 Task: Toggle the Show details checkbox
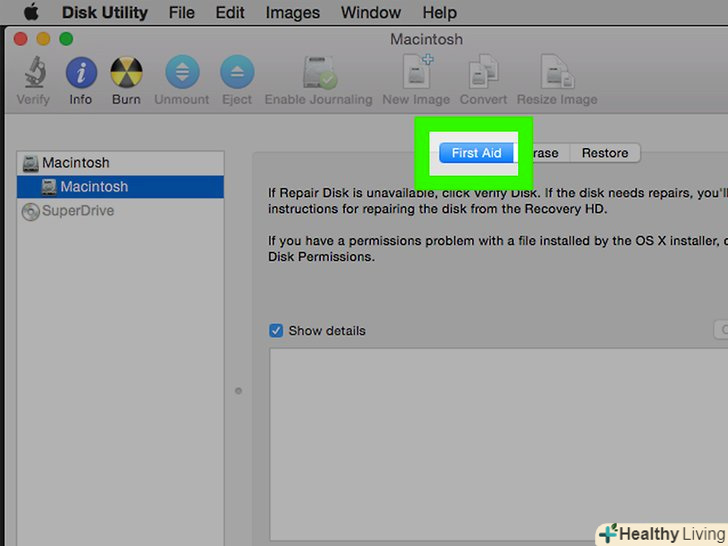[276, 331]
